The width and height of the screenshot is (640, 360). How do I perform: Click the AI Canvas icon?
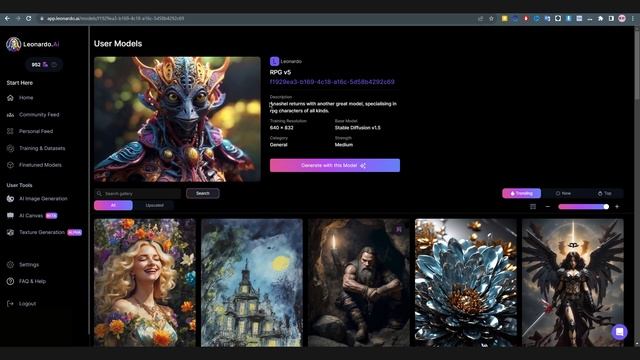10,216
